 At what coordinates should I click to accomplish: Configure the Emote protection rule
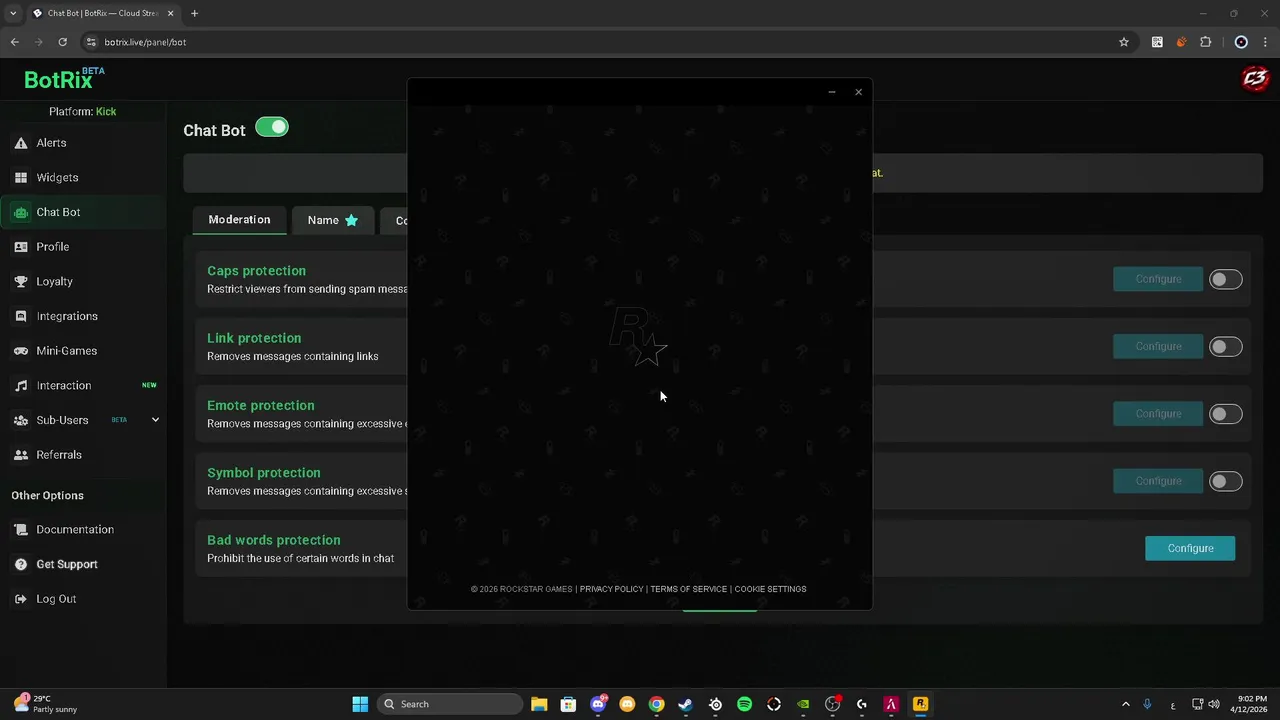(x=1158, y=413)
